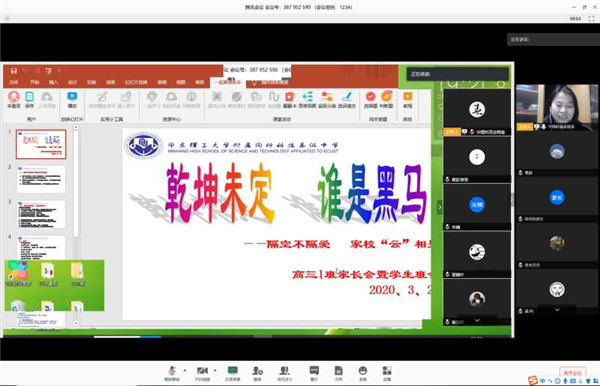Open the members list icon

click(x=284, y=373)
